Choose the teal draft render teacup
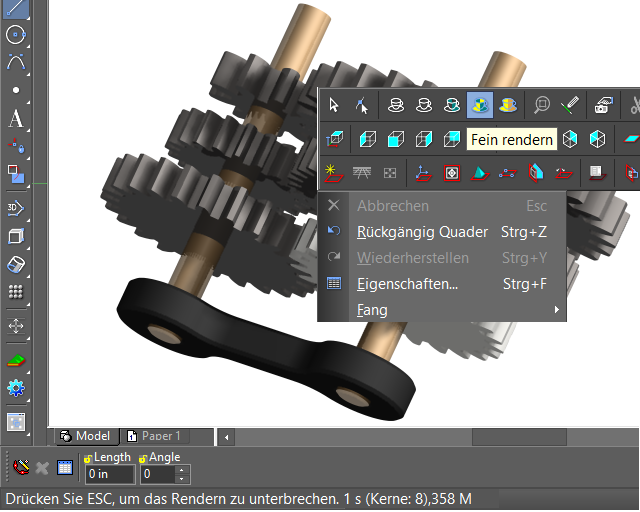 click(x=452, y=105)
